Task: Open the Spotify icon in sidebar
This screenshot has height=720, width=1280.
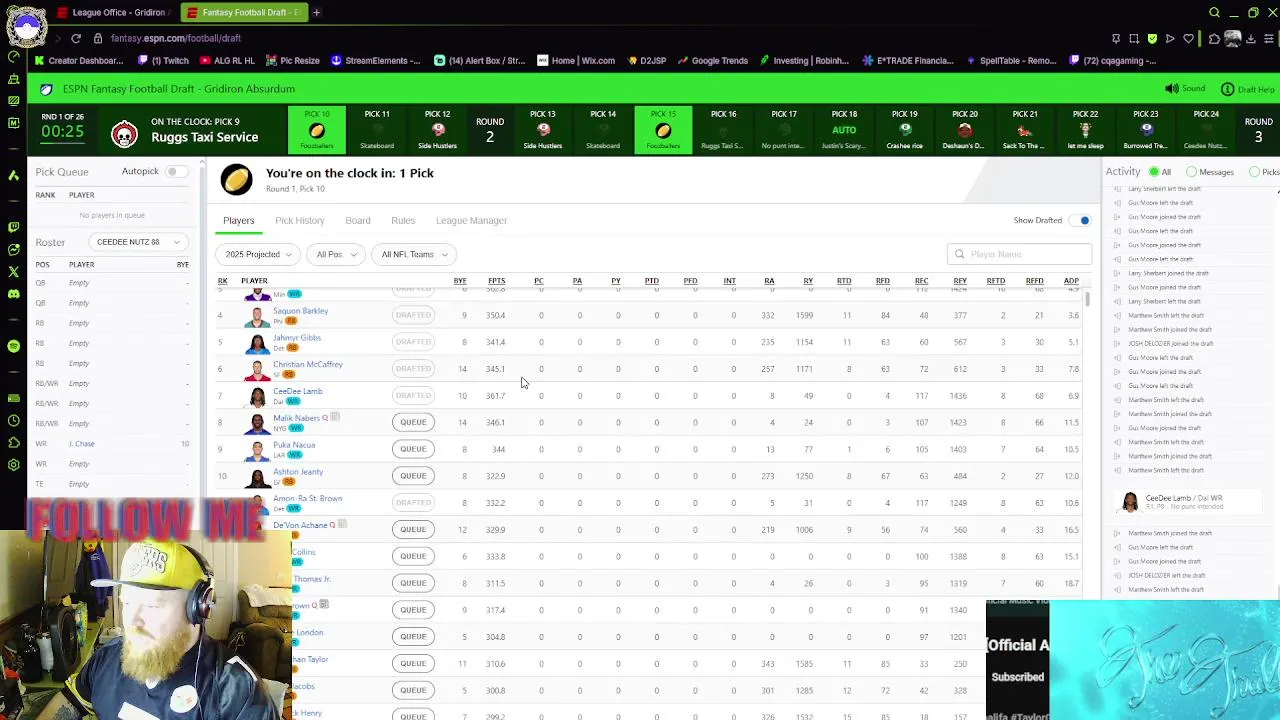Action: tap(13, 345)
